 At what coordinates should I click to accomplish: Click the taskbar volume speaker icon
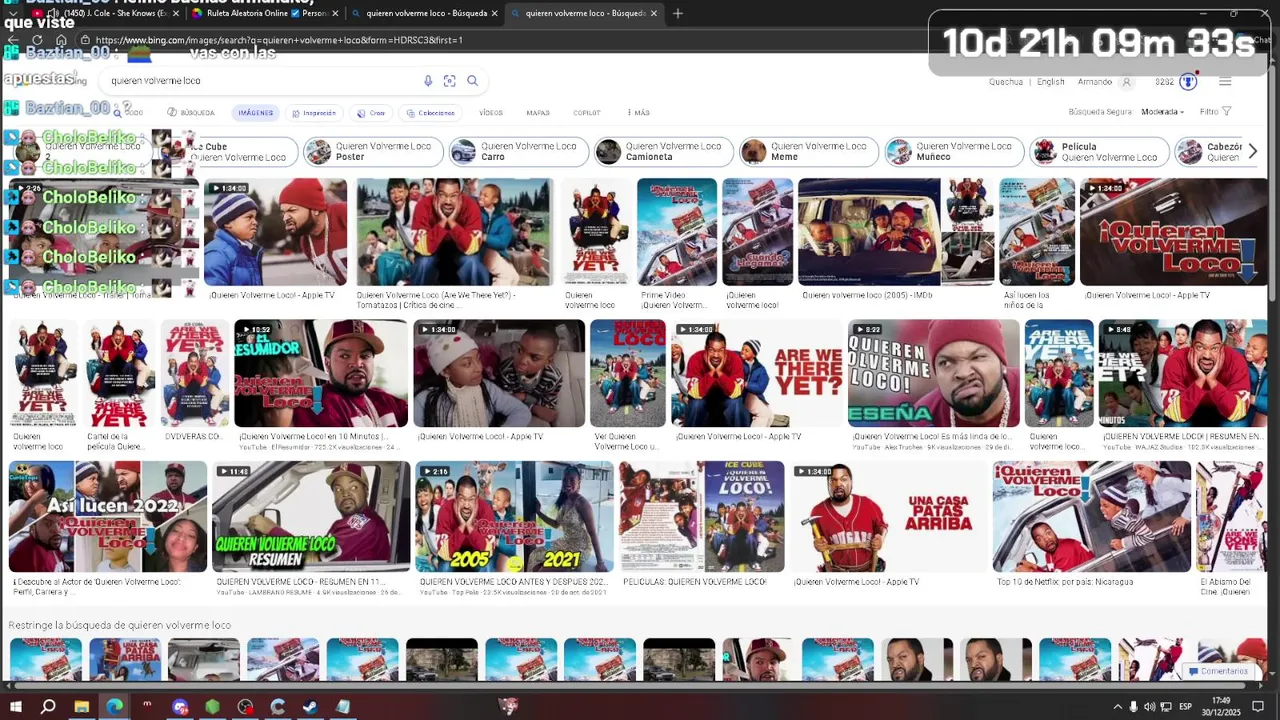point(1149,707)
